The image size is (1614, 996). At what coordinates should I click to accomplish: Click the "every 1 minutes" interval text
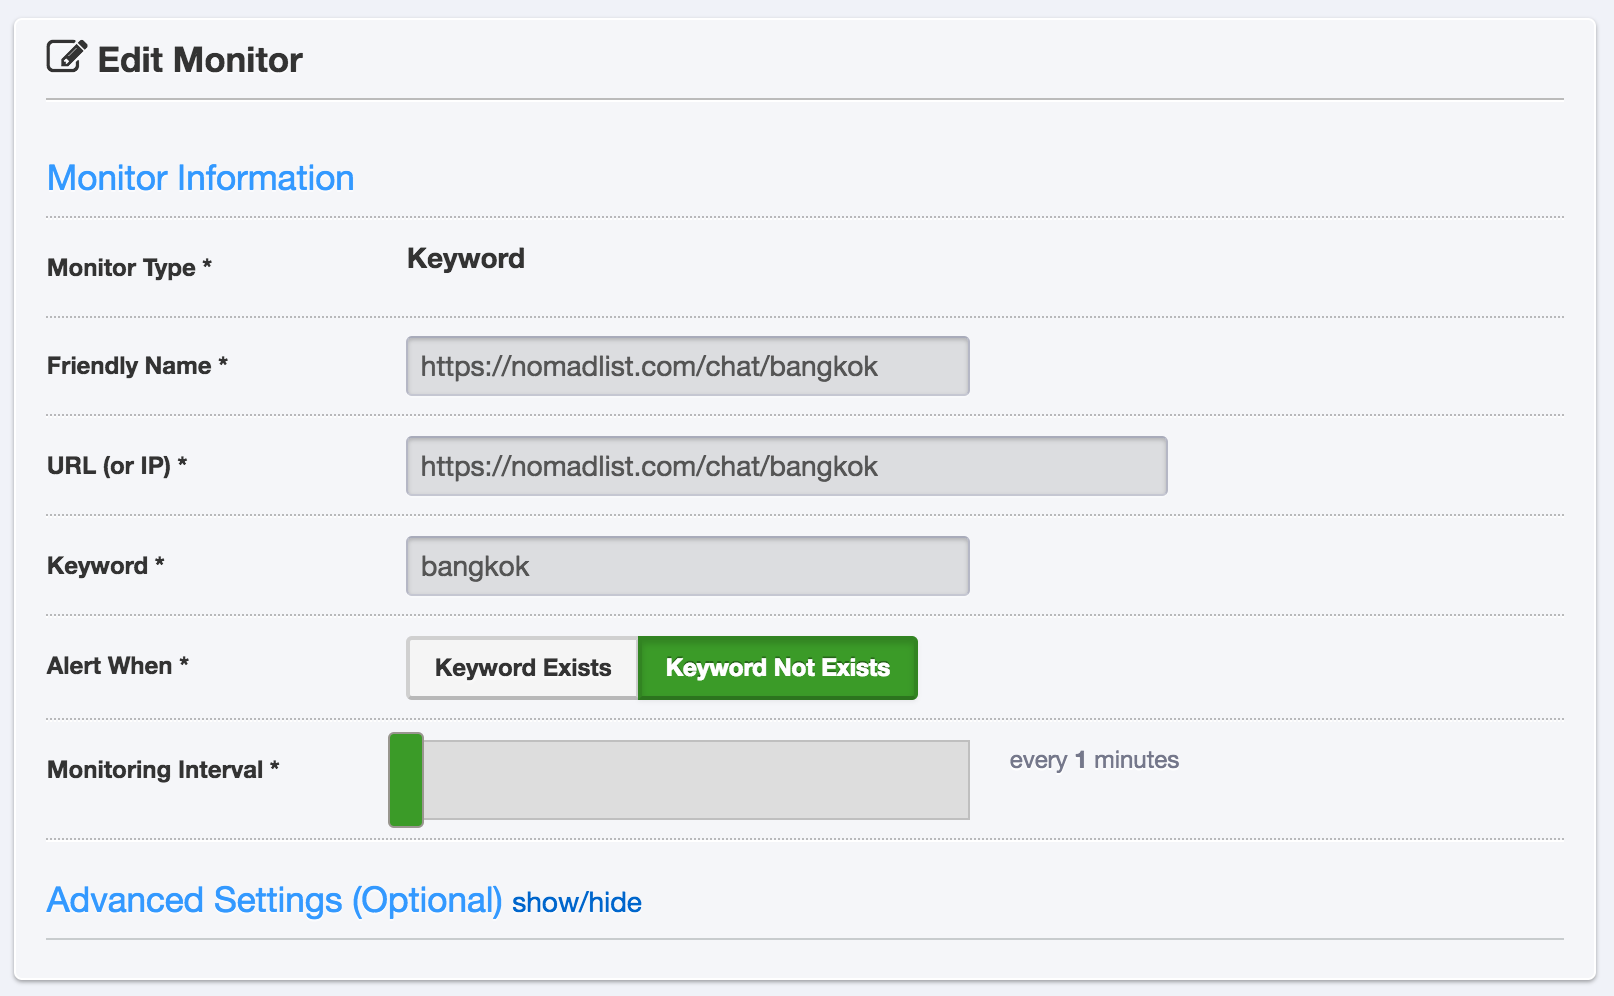1093,760
